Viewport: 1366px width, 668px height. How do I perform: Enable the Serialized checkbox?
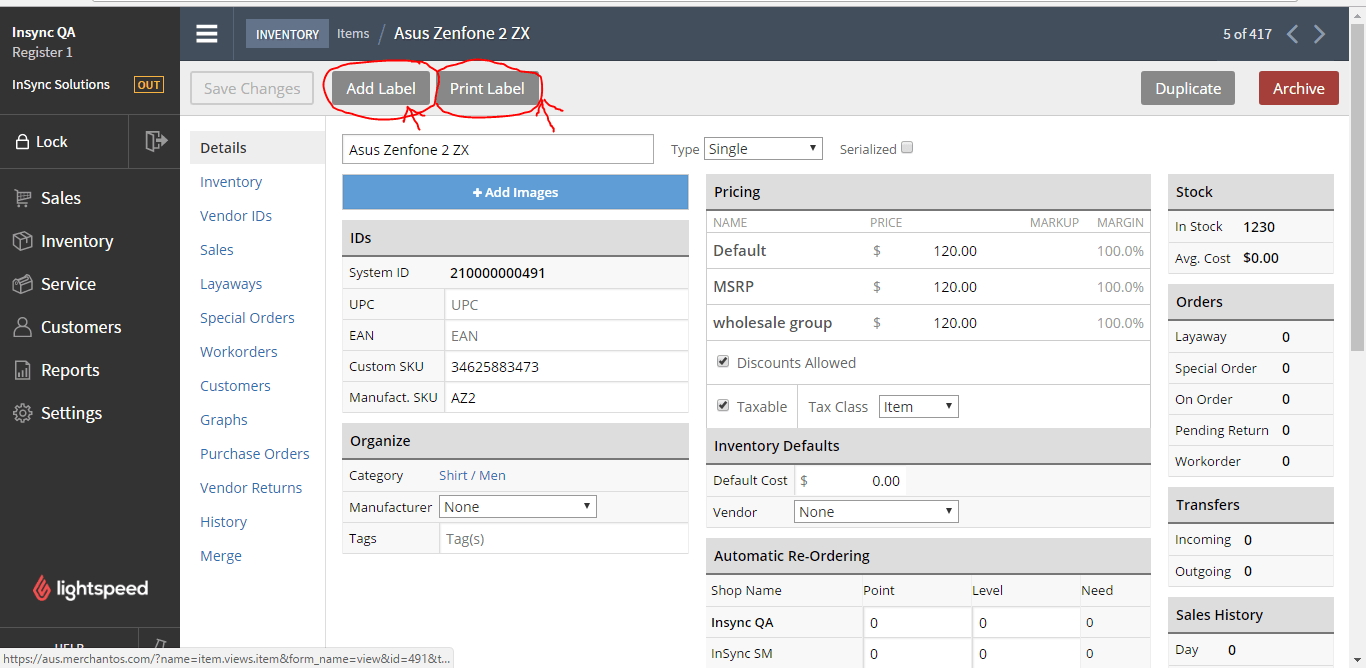907,148
